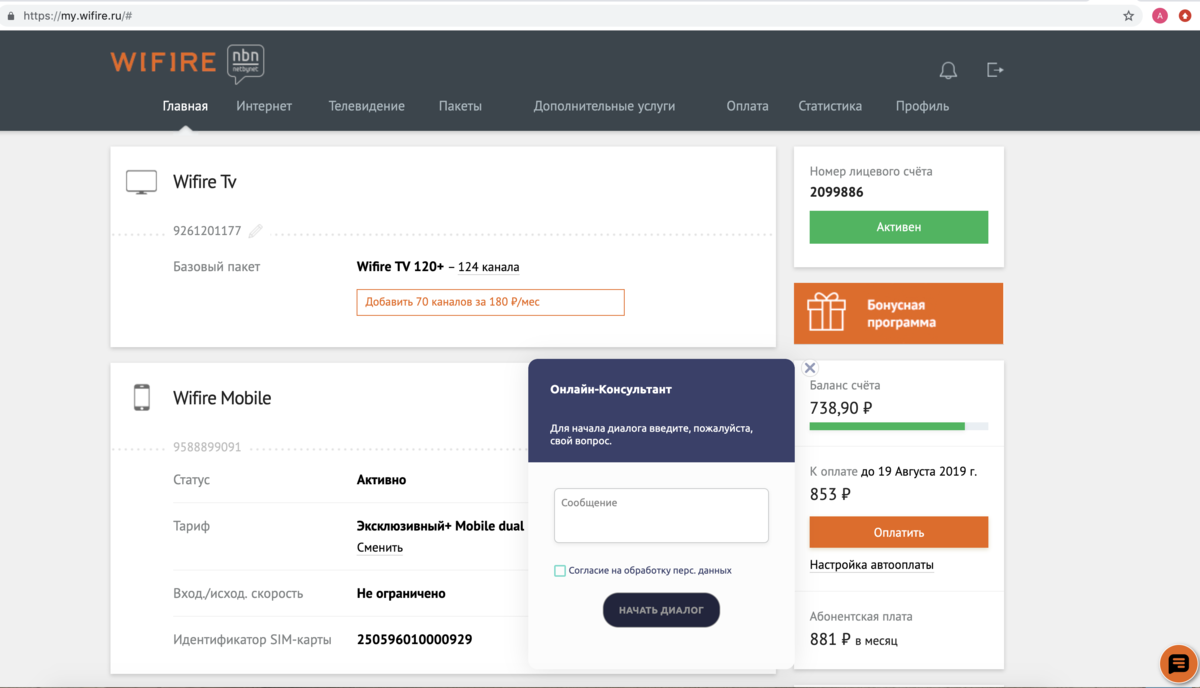1200x688 pixels.
Task: Click the browser address bar URL
Action: [77, 16]
